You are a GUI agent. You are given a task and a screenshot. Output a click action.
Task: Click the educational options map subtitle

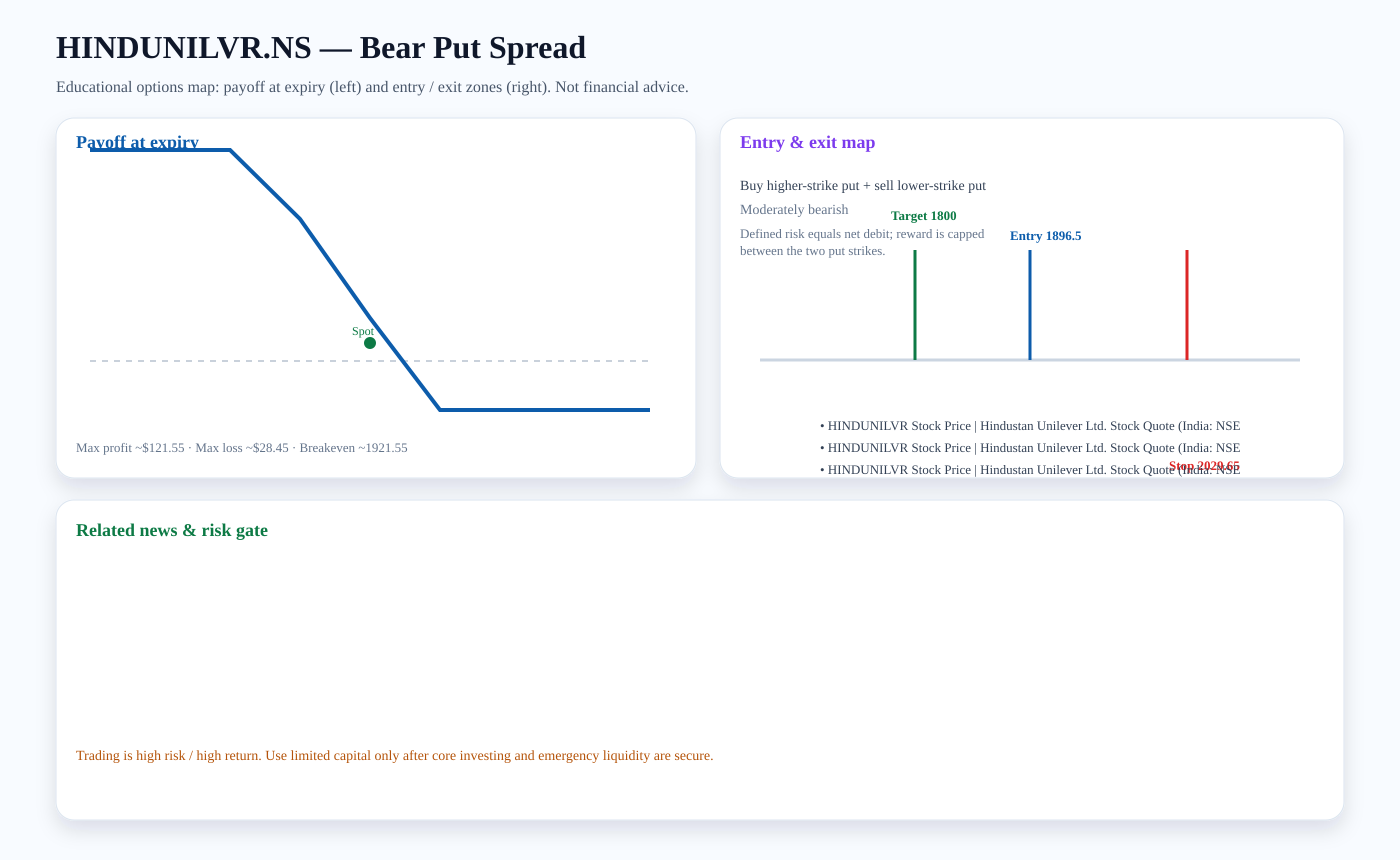click(x=372, y=87)
